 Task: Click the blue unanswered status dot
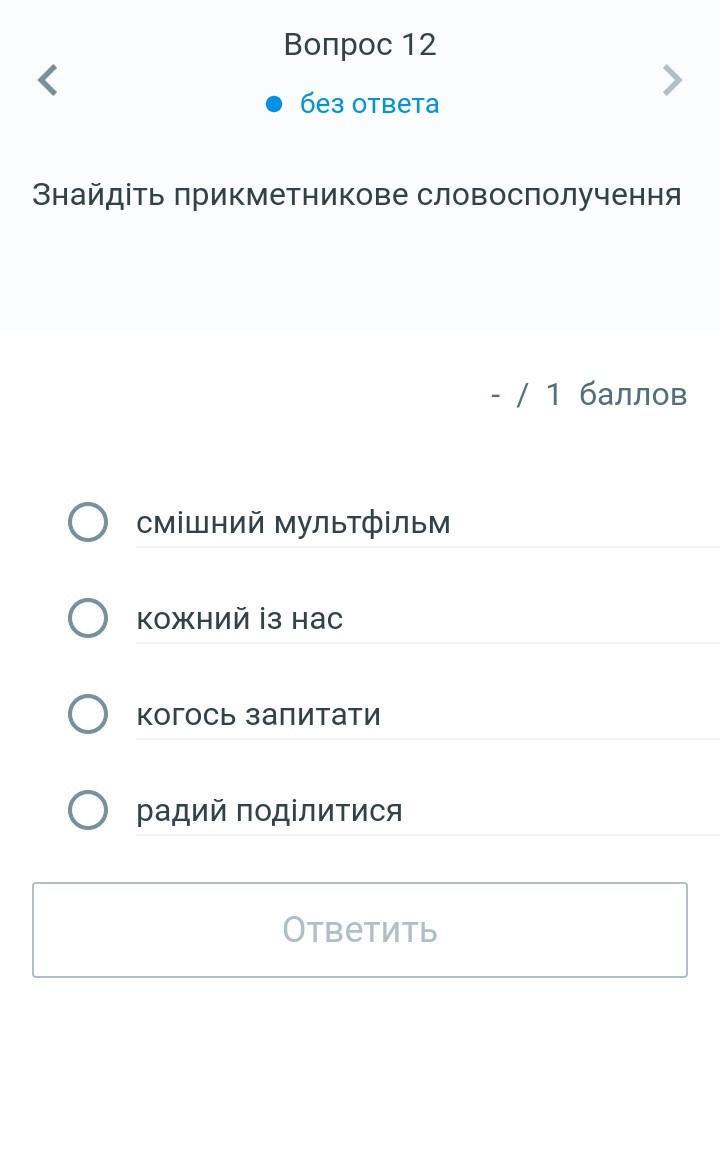click(x=274, y=104)
